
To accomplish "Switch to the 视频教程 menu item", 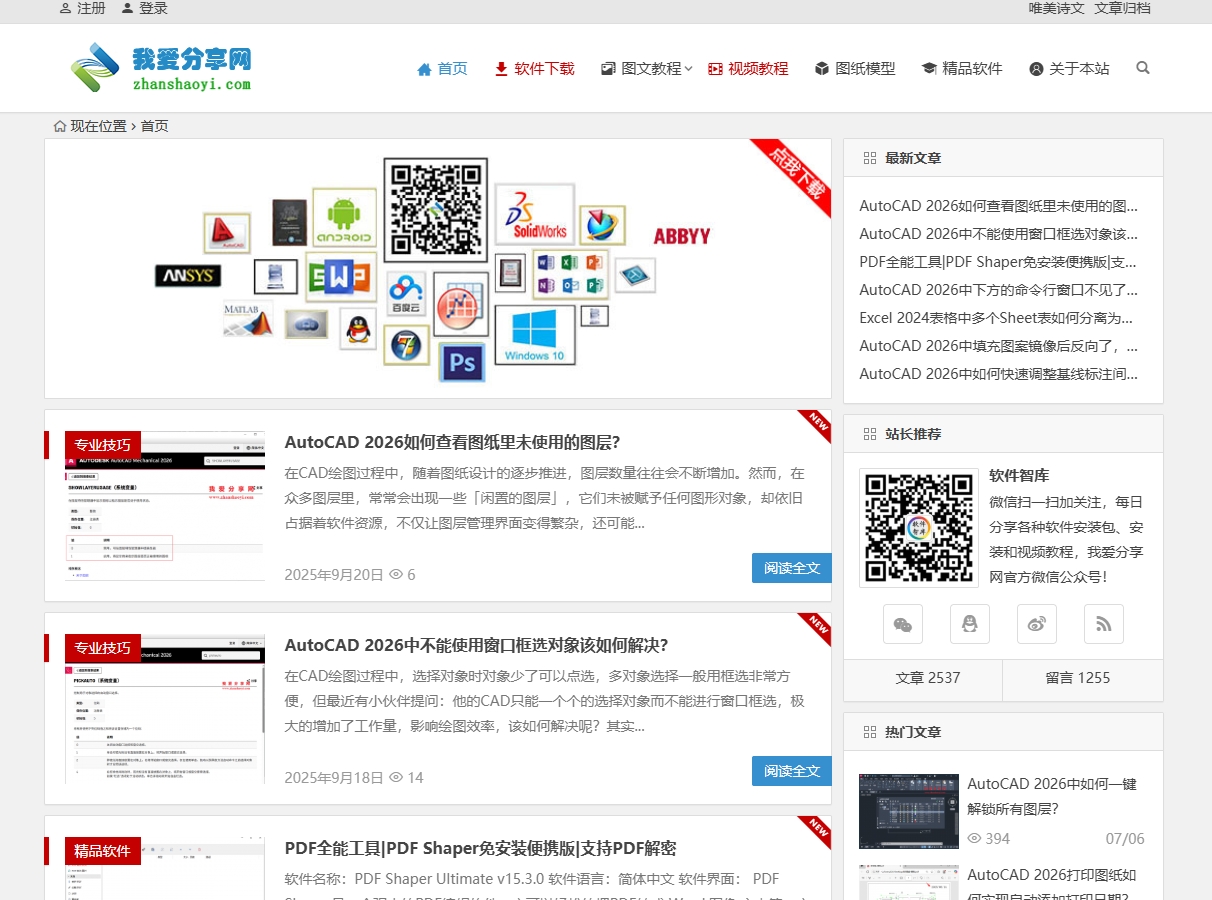I will tap(757, 68).
